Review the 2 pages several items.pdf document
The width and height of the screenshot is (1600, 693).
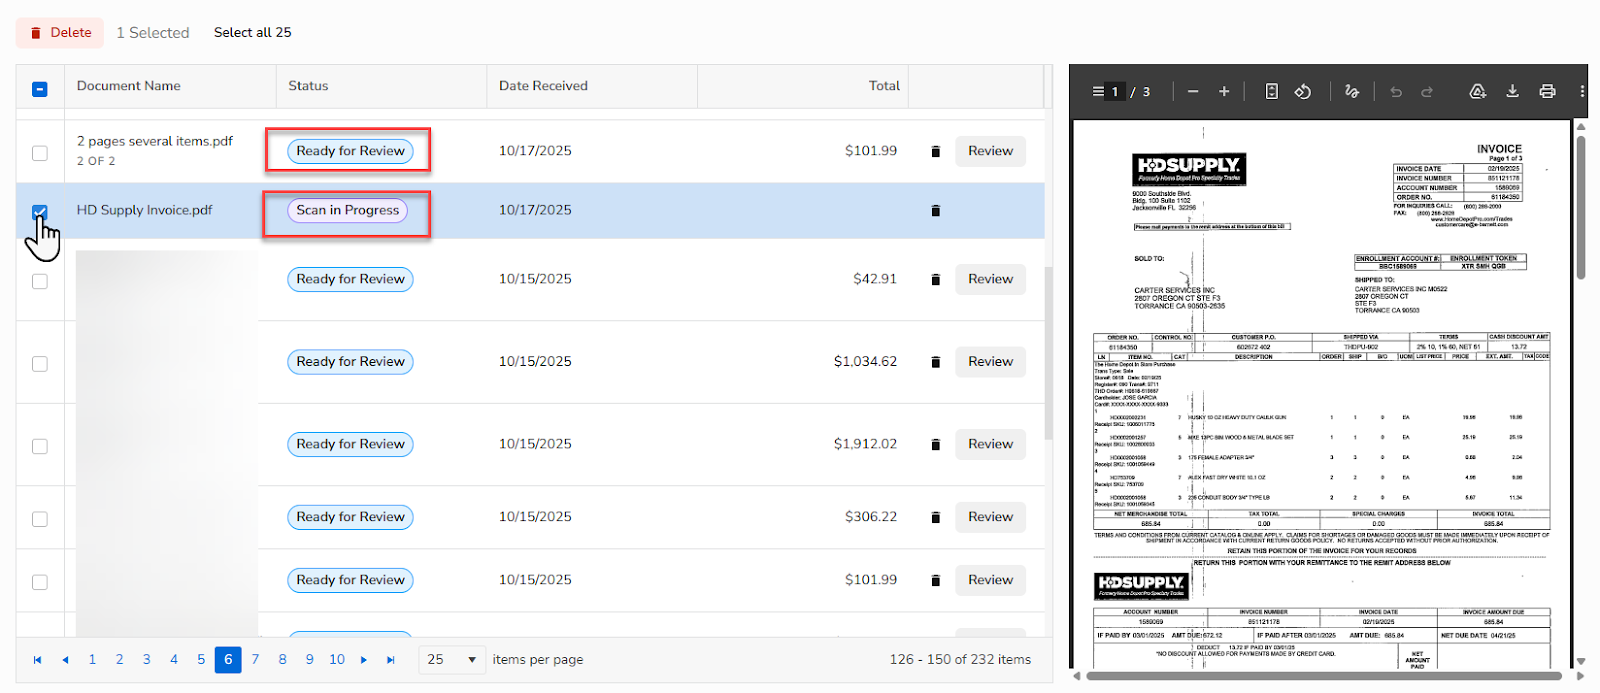click(990, 151)
